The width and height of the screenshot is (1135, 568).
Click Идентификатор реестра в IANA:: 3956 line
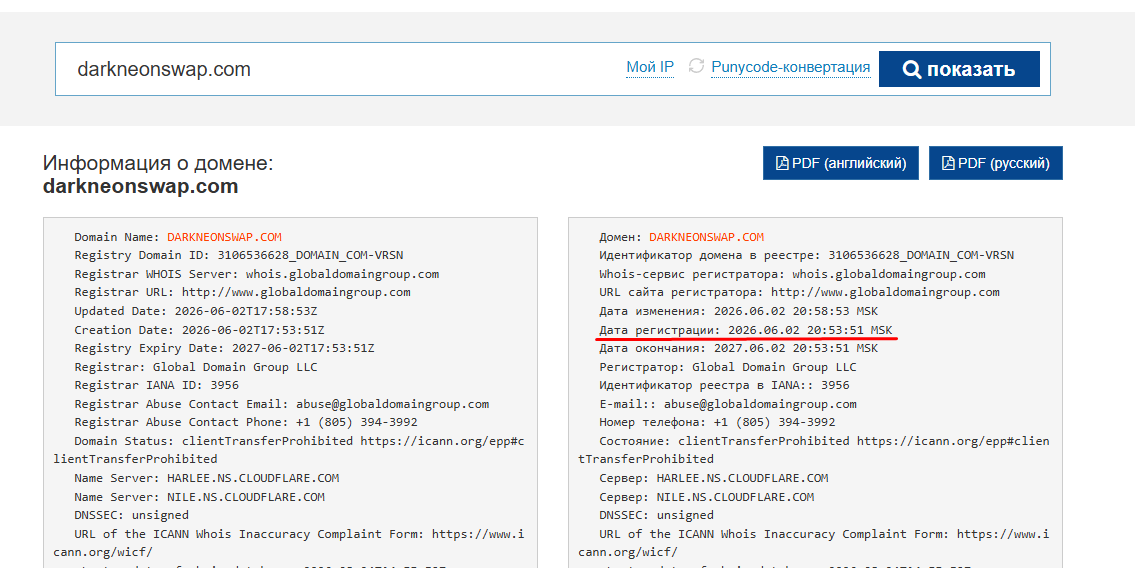click(725, 385)
